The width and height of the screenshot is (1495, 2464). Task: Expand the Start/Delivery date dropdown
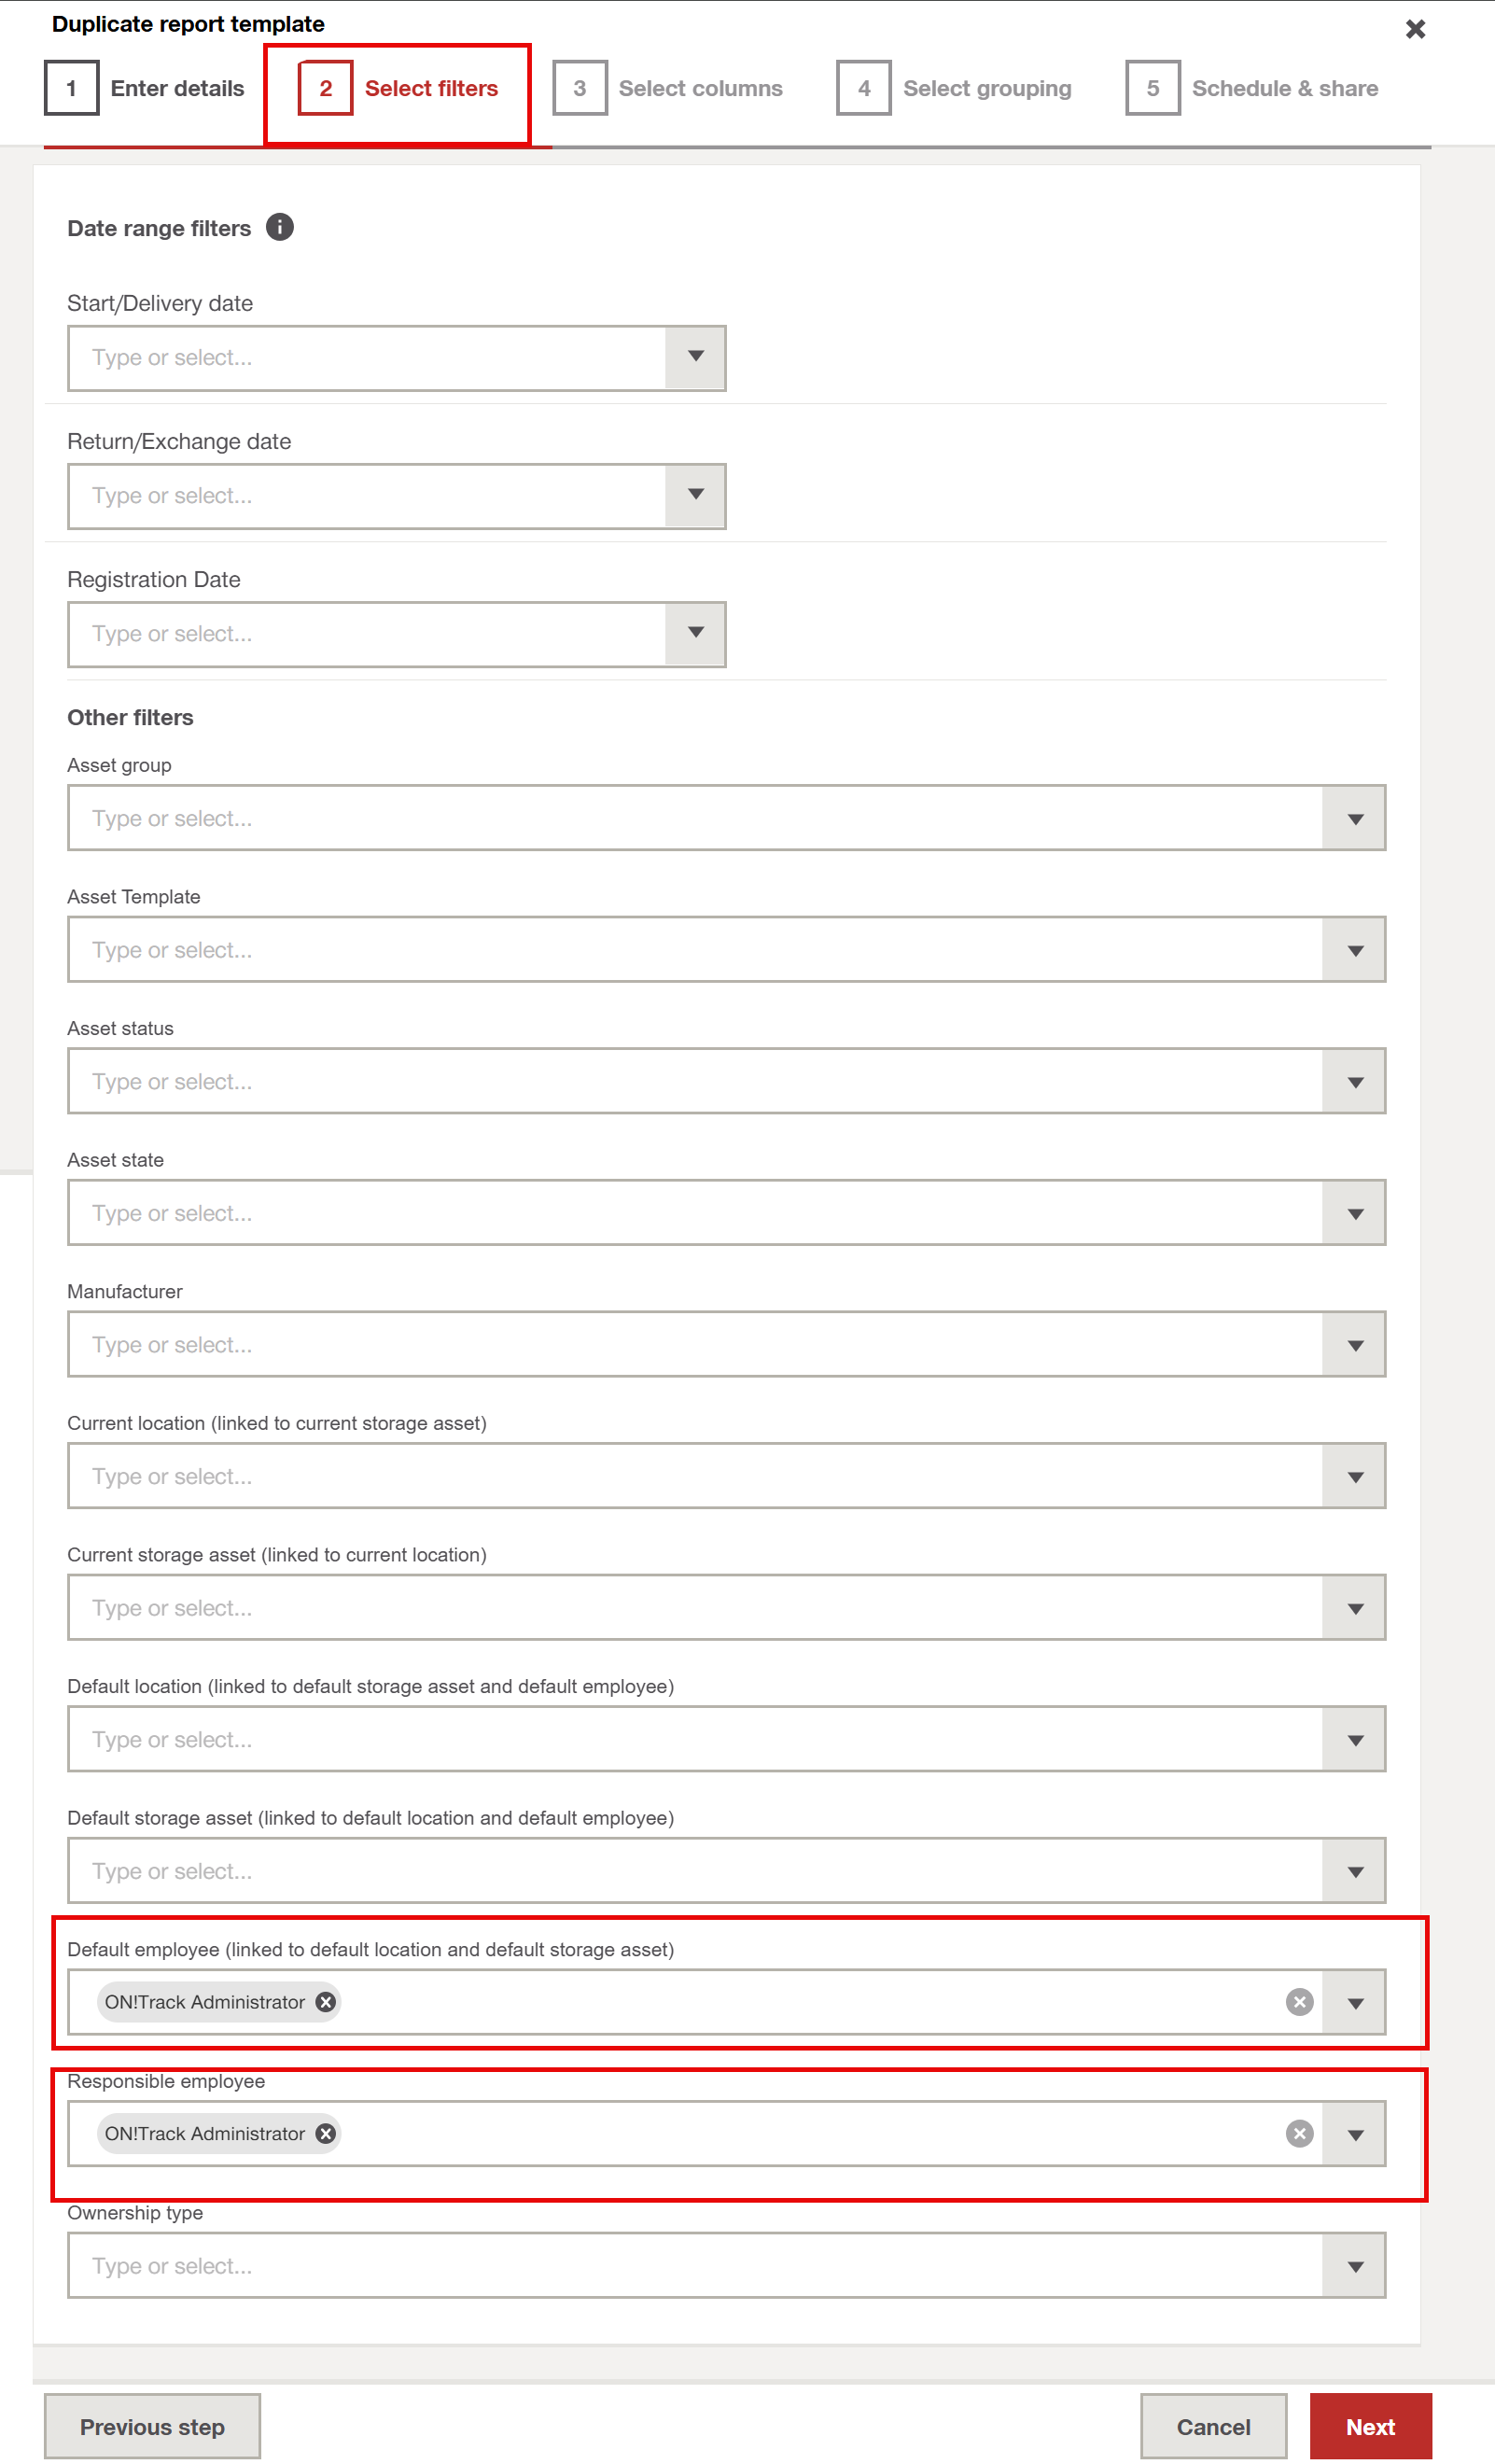(x=695, y=357)
